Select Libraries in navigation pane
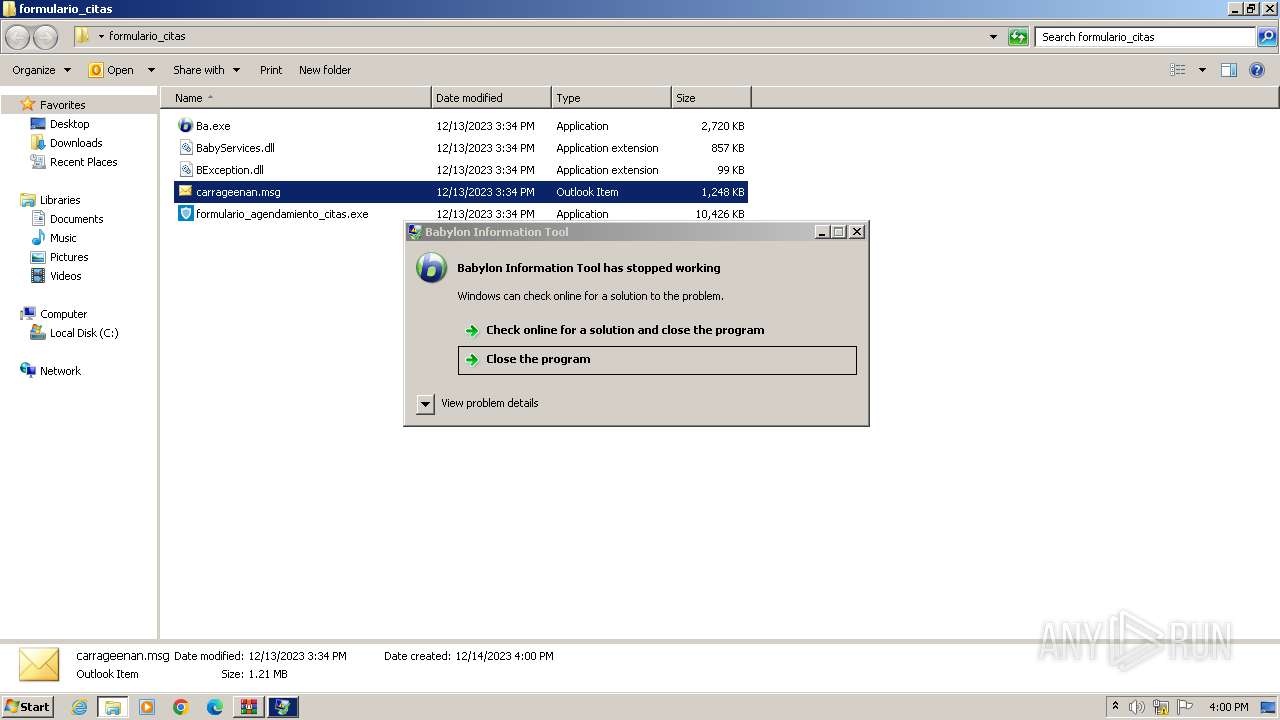Screen dimensions: 1280x720 60,200
